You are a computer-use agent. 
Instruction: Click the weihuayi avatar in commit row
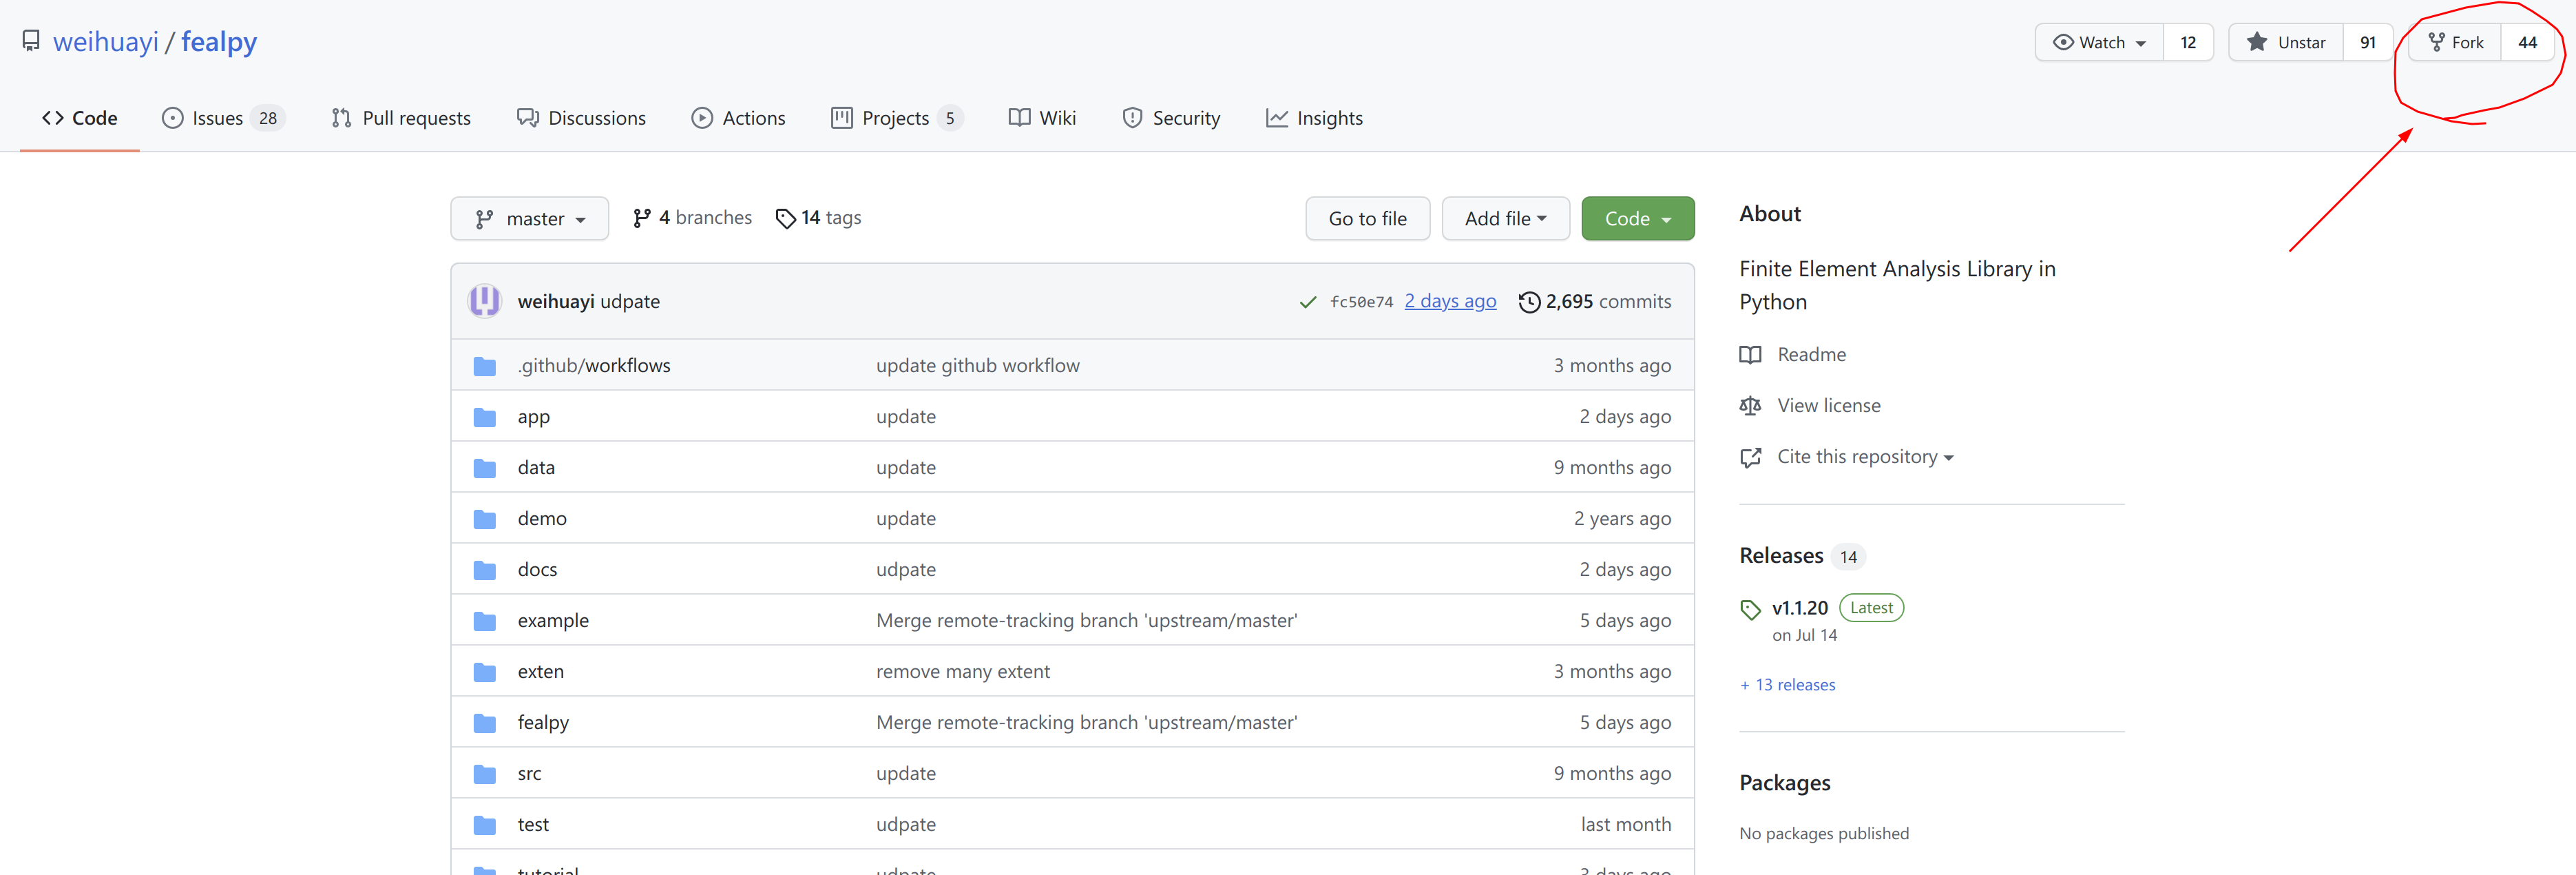tap(484, 301)
